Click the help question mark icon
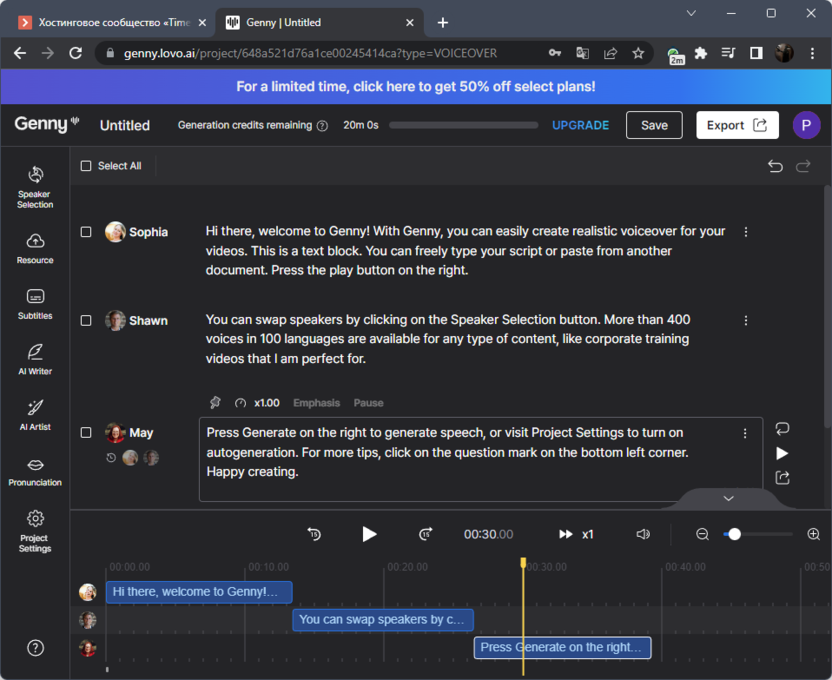Viewport: 832px width, 680px height. pyautogui.click(x=35, y=647)
